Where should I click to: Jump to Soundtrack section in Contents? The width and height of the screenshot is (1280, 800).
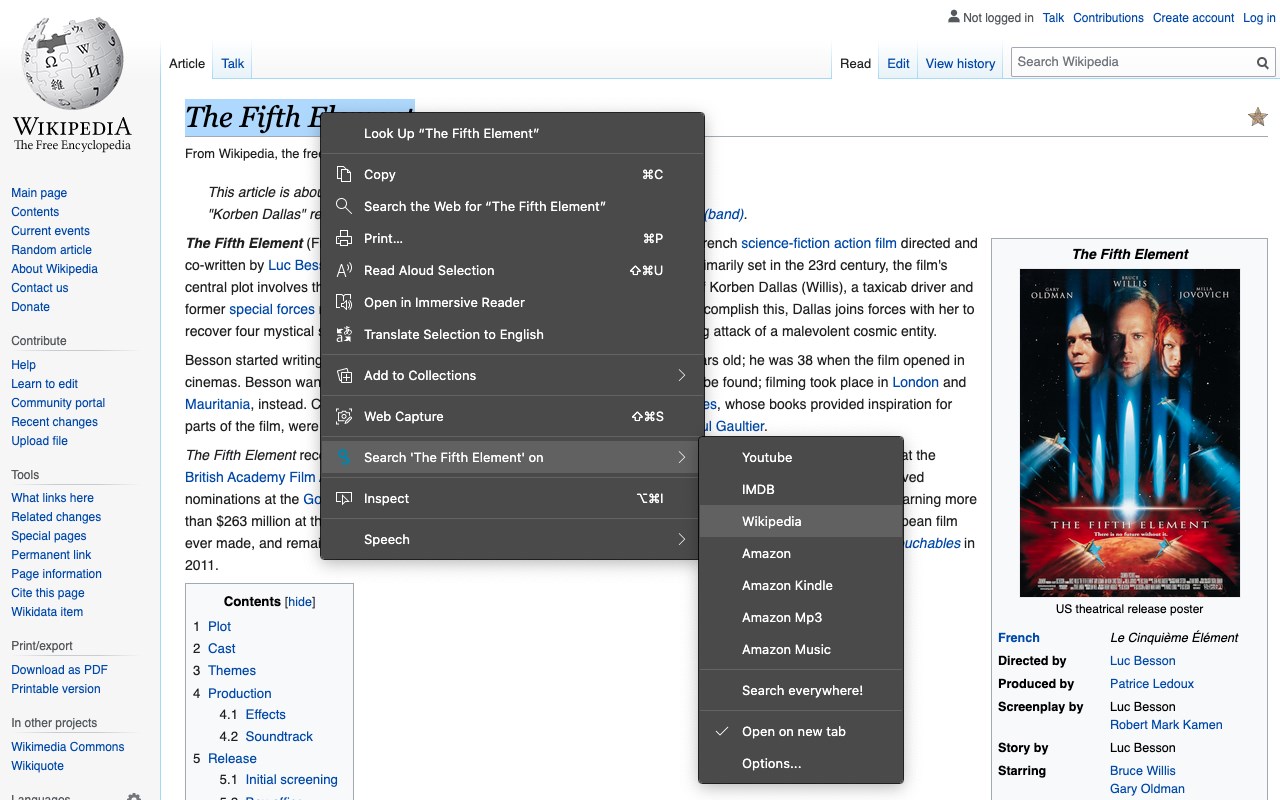(x=279, y=736)
